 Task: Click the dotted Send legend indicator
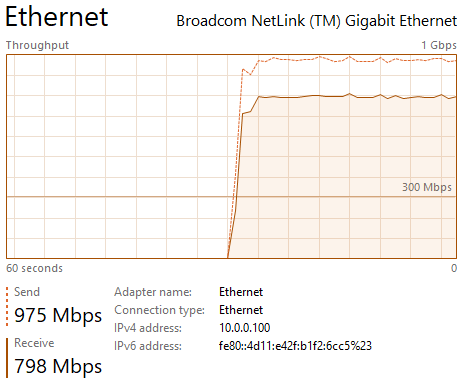(x=7, y=306)
